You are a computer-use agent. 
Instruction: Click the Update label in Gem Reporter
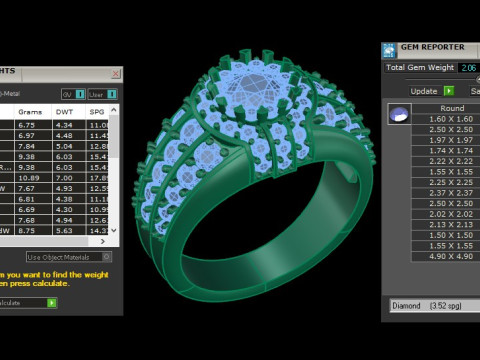(424, 91)
